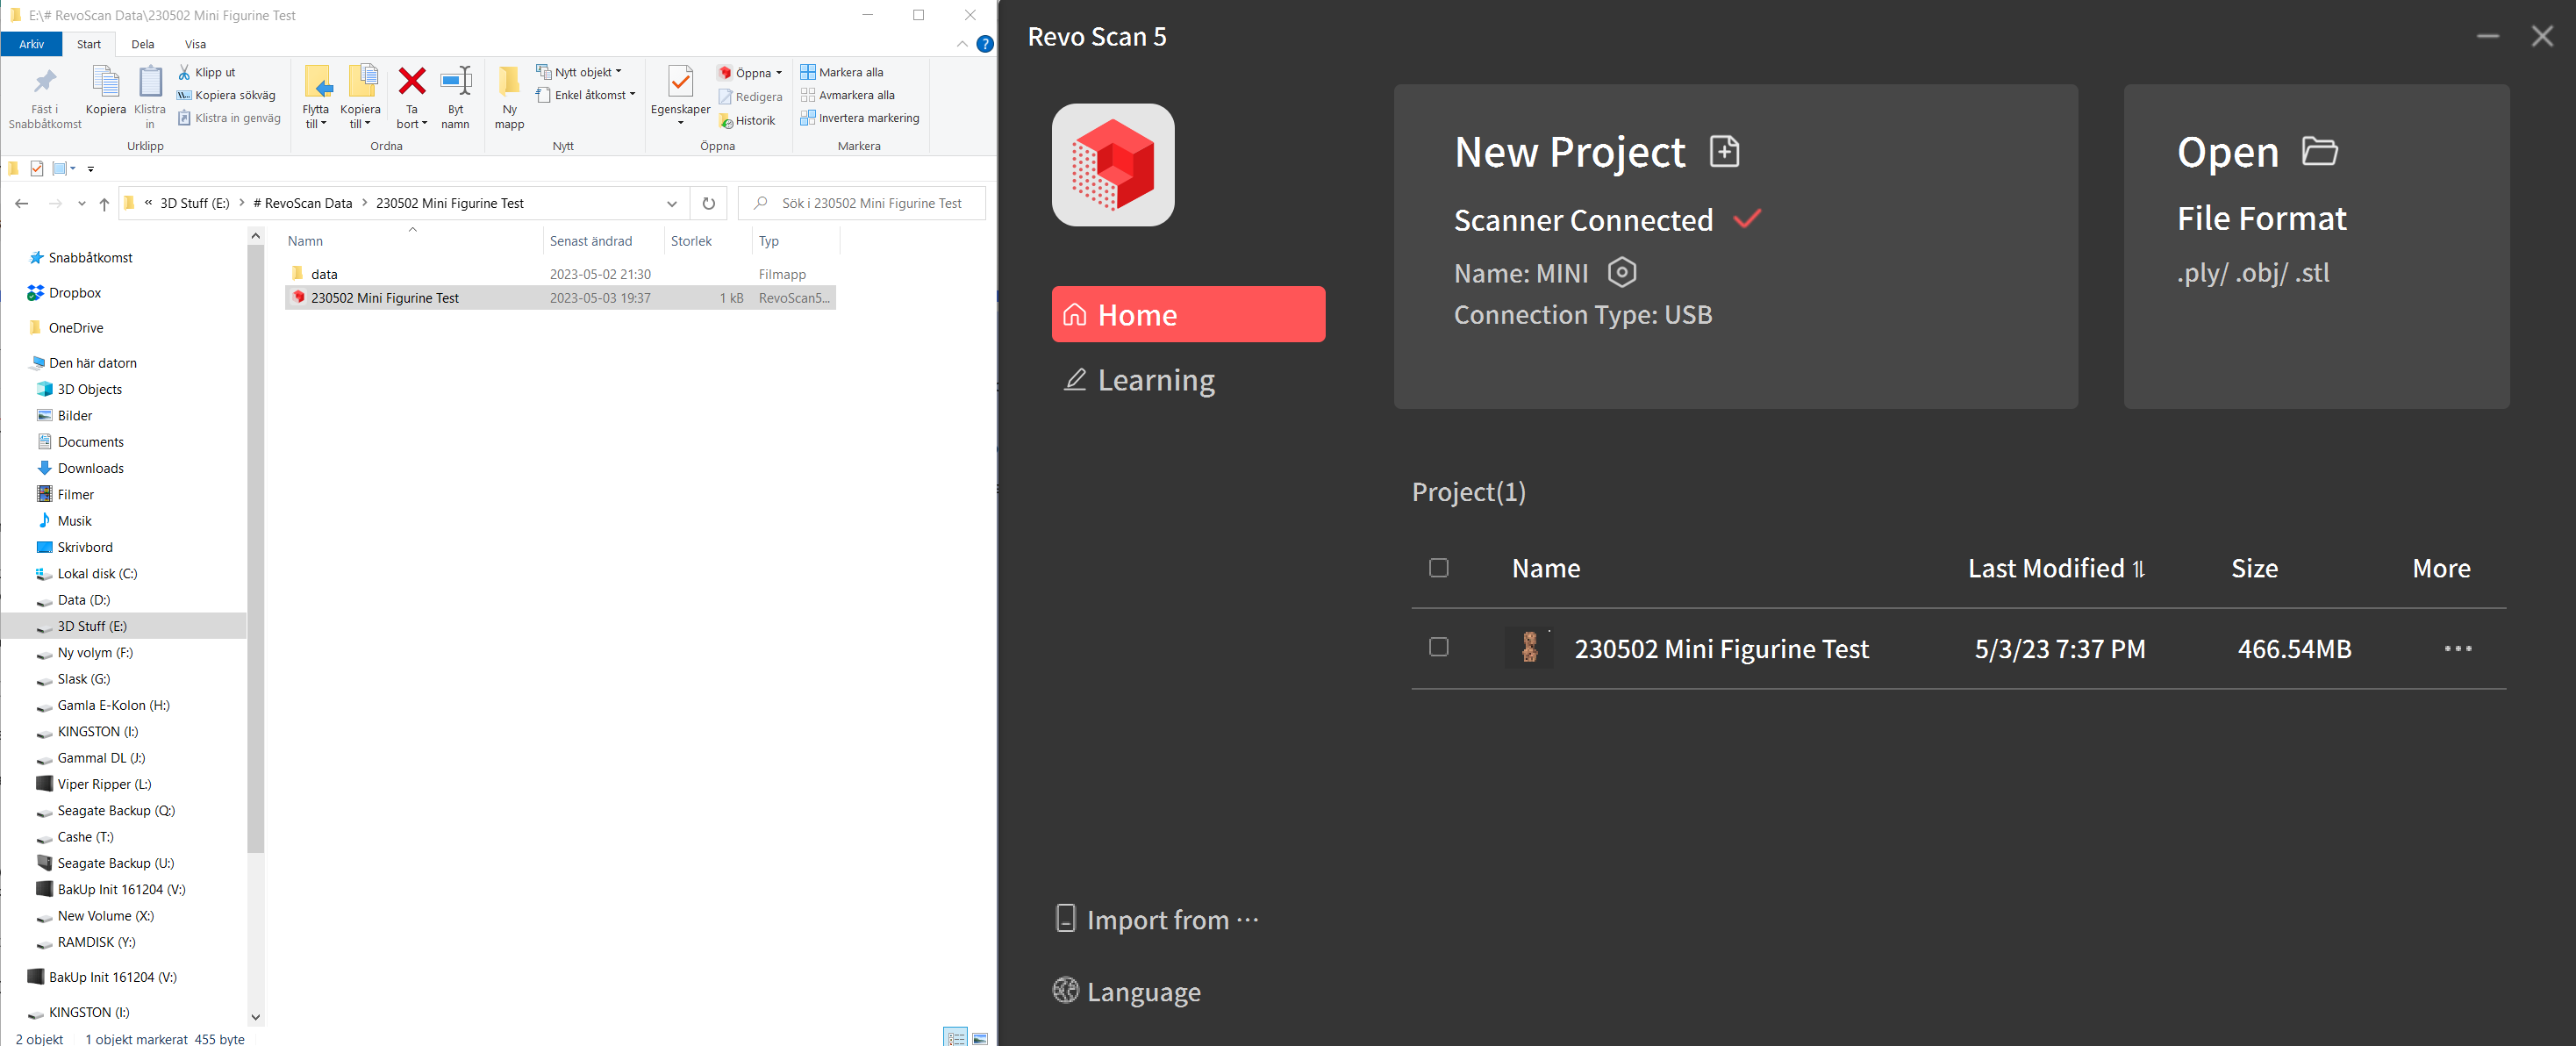This screenshot has width=2576, height=1046.
Task: Click the details view icon in status bar
Action: point(956,1038)
